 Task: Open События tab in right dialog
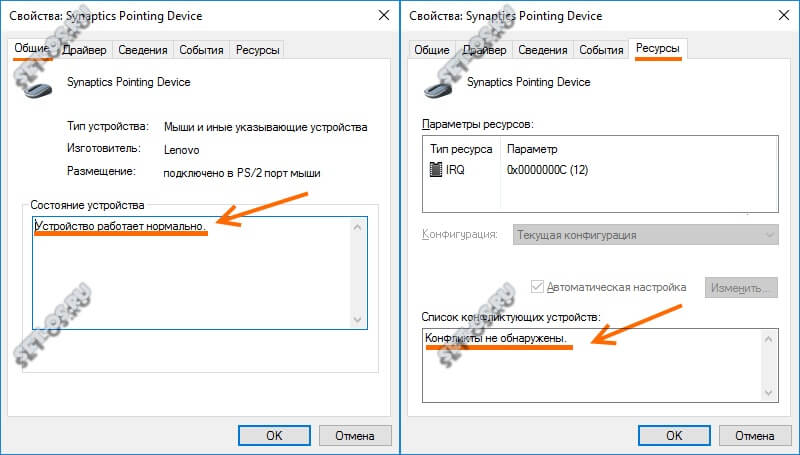point(601,50)
